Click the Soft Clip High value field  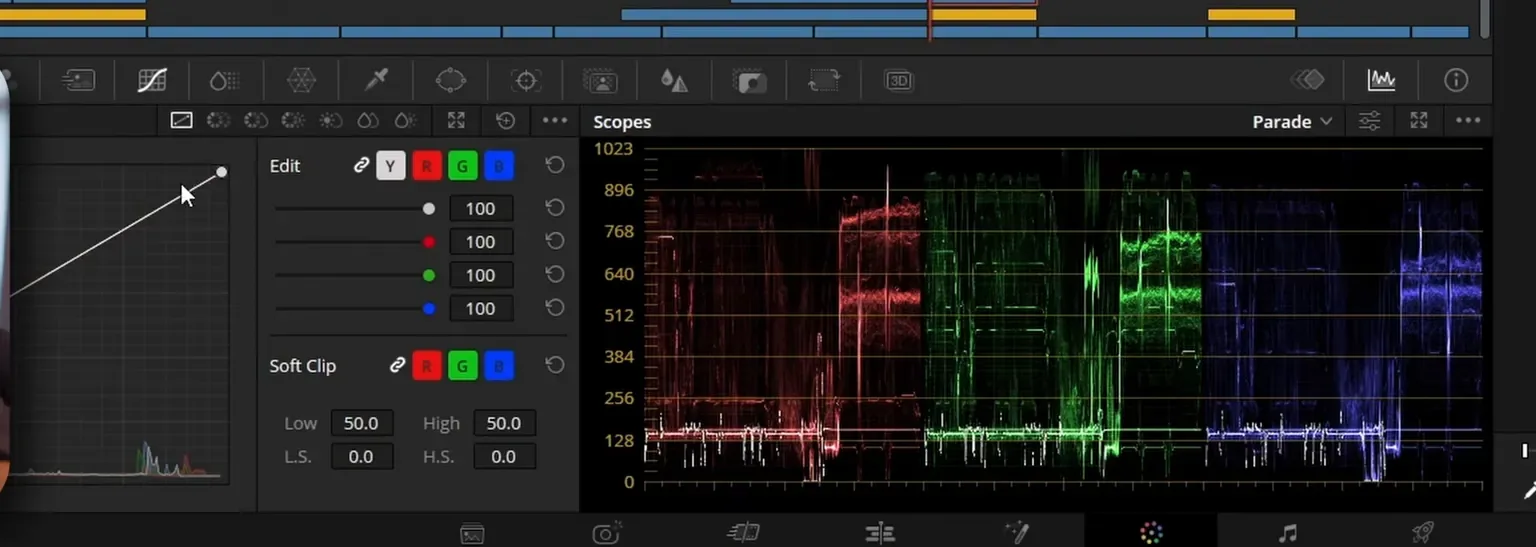504,423
